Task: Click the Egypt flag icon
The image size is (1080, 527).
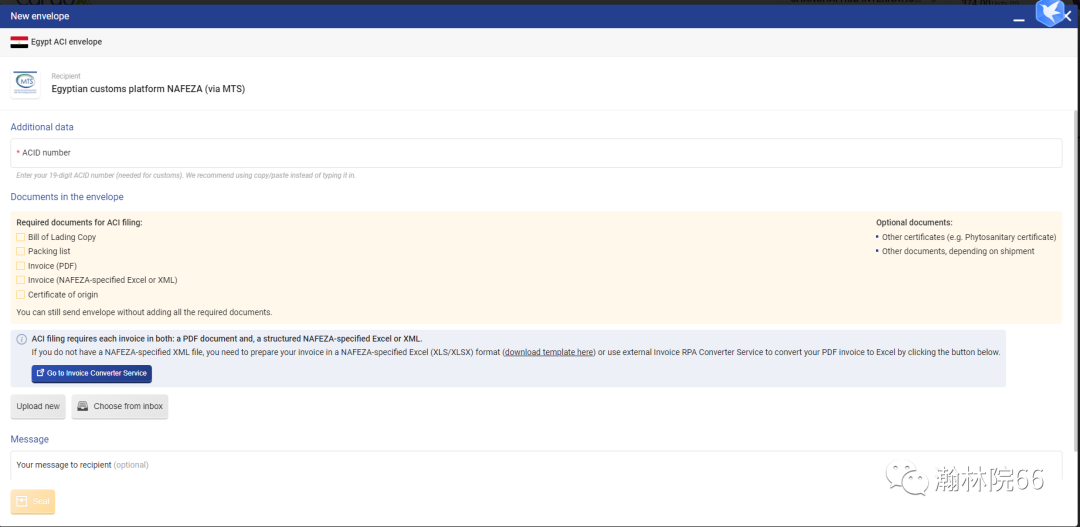Action: [x=19, y=42]
